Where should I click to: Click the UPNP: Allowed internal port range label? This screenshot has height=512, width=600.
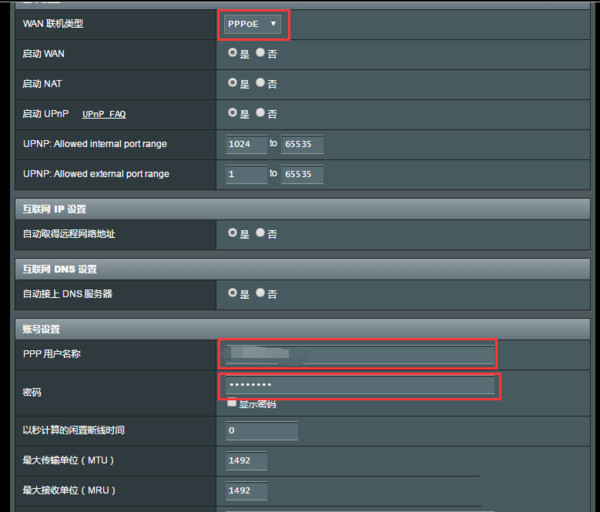95,144
